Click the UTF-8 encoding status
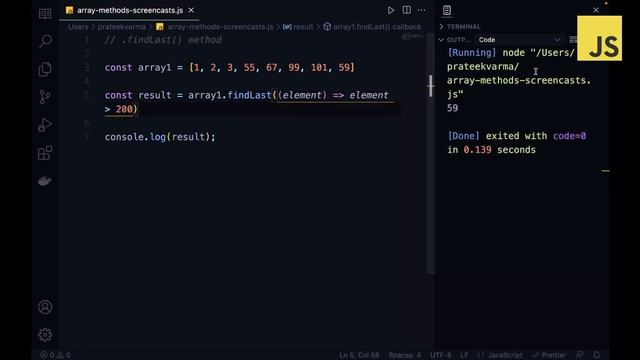The image size is (640, 360). 440,355
